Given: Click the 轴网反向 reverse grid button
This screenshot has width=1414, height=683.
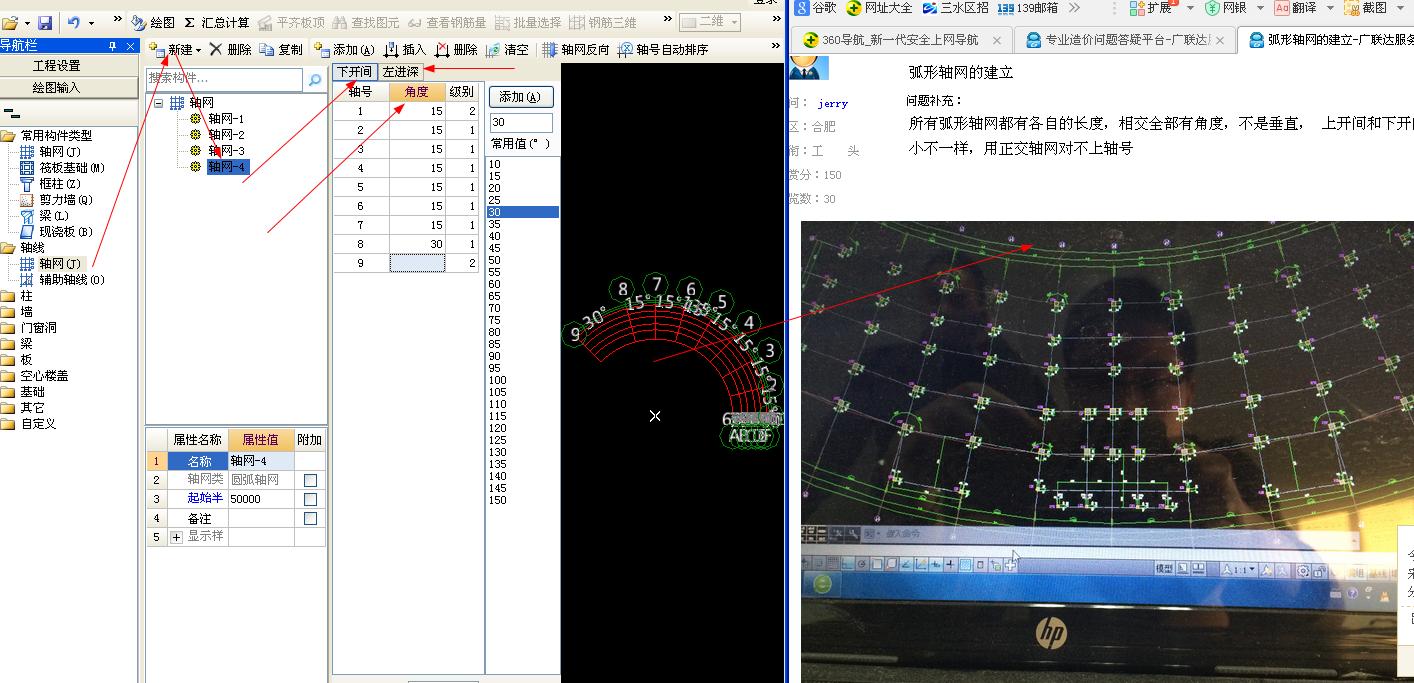Looking at the screenshot, I should click(576, 49).
